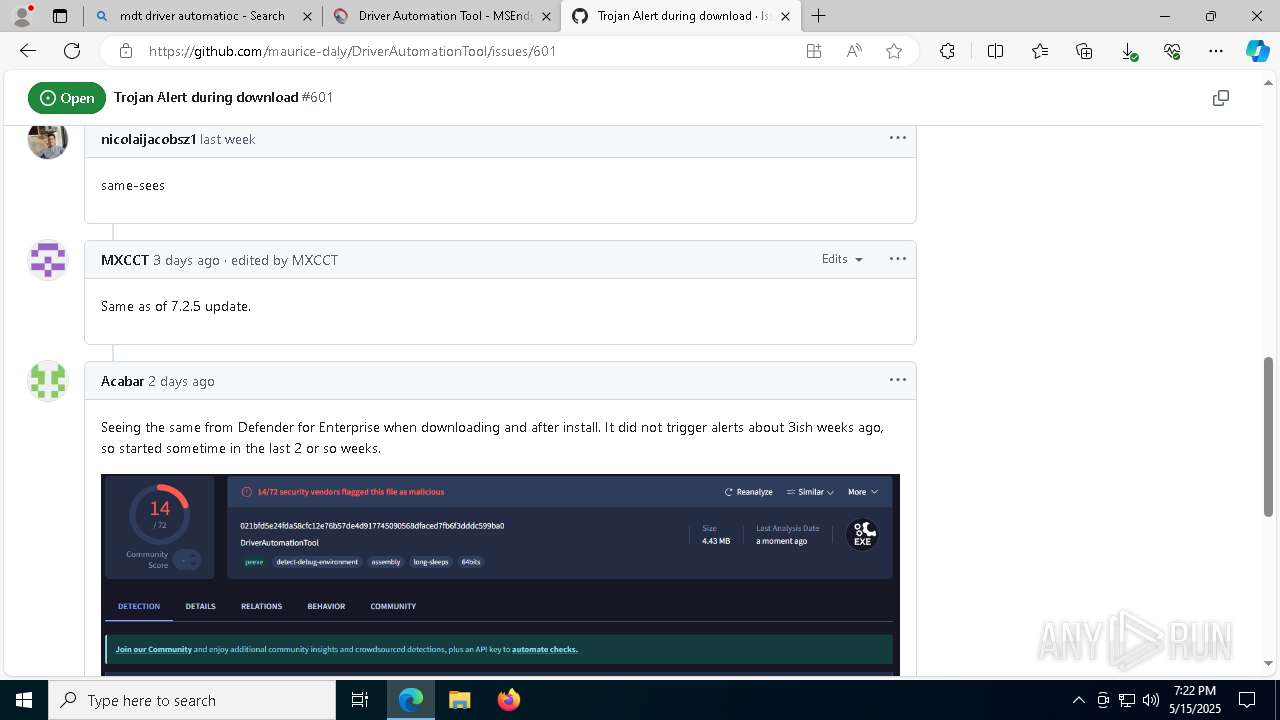
Task: Close the mdt driver search tab
Action: [x=306, y=16]
